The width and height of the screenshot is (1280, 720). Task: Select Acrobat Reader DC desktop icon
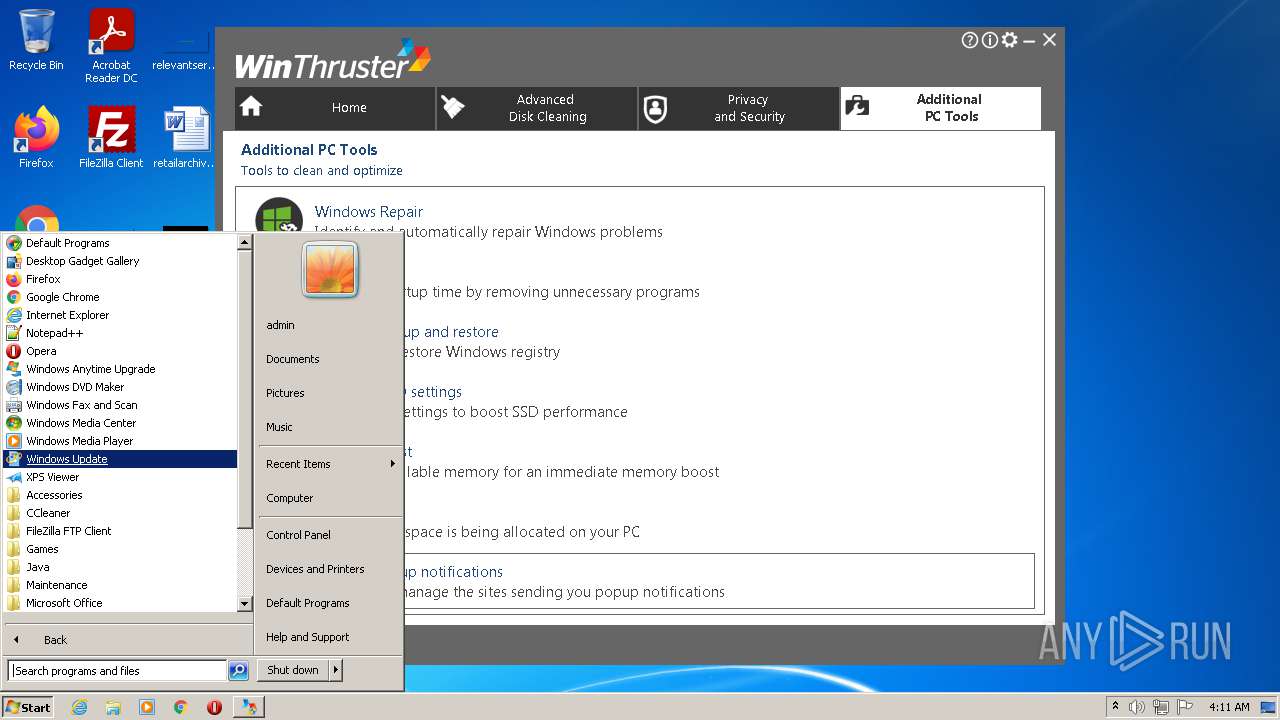[x=111, y=45]
